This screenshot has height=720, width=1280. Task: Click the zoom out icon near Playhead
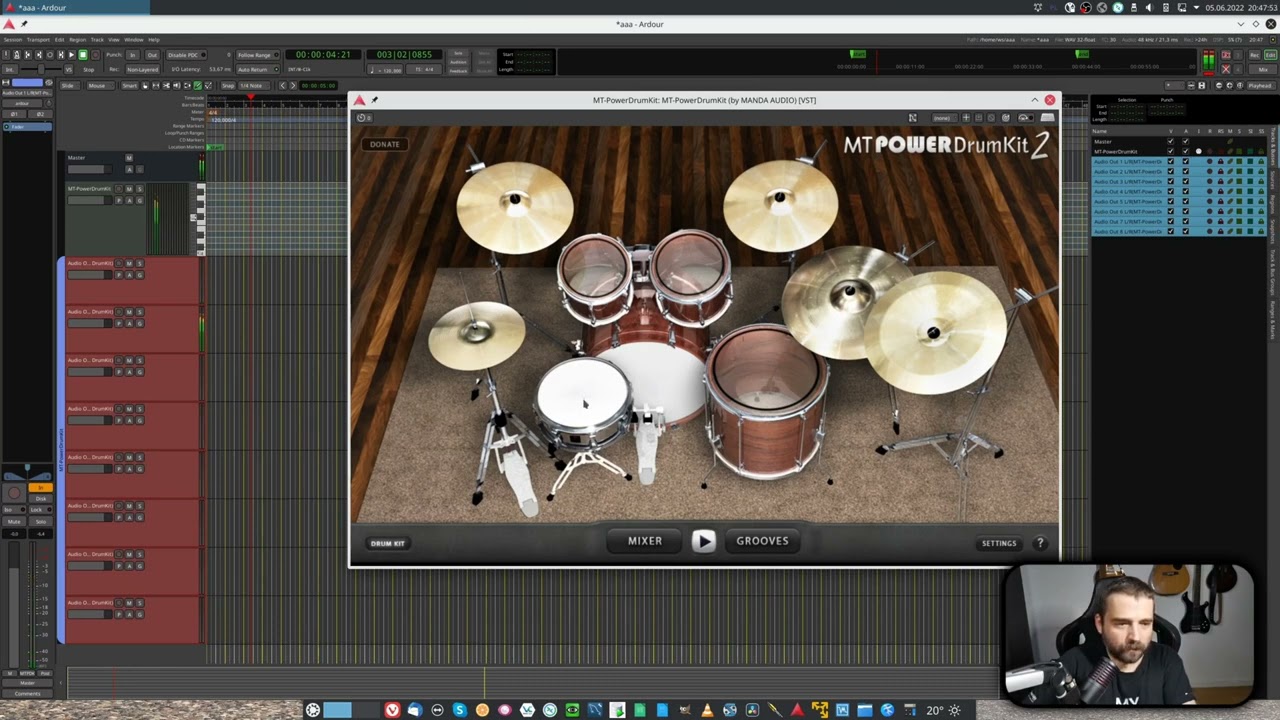pos(1219,85)
